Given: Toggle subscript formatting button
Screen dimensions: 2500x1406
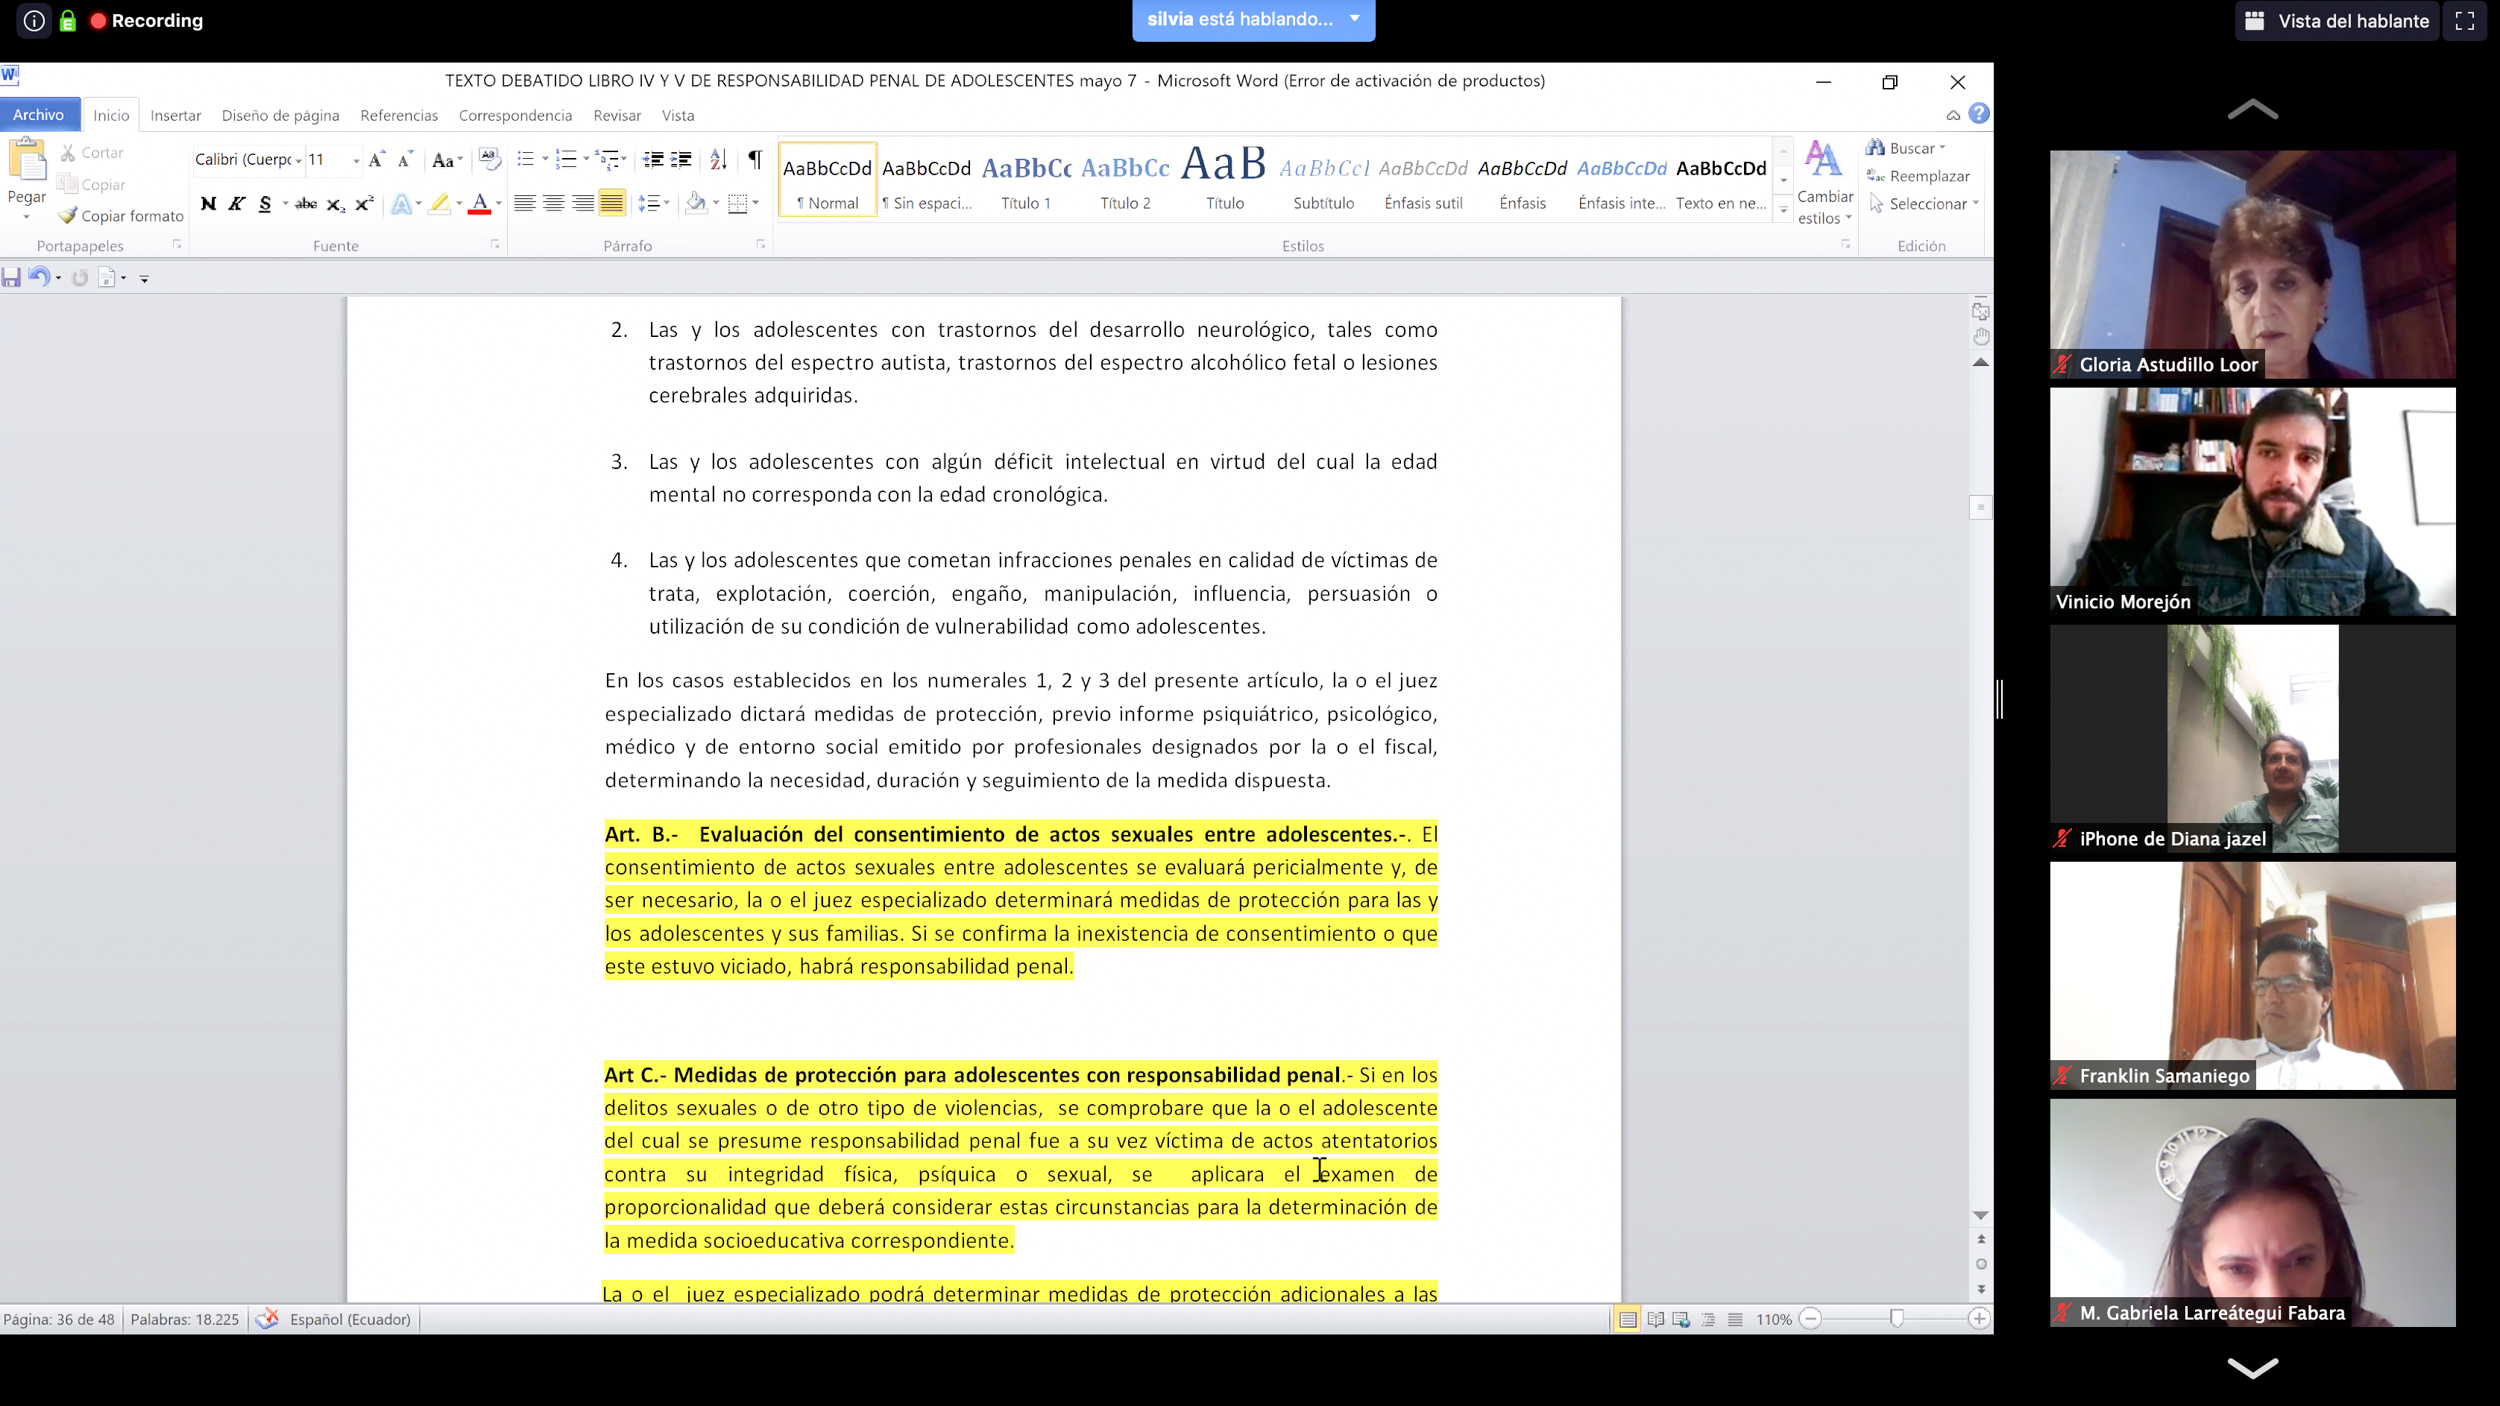Looking at the screenshot, I should pos(336,204).
